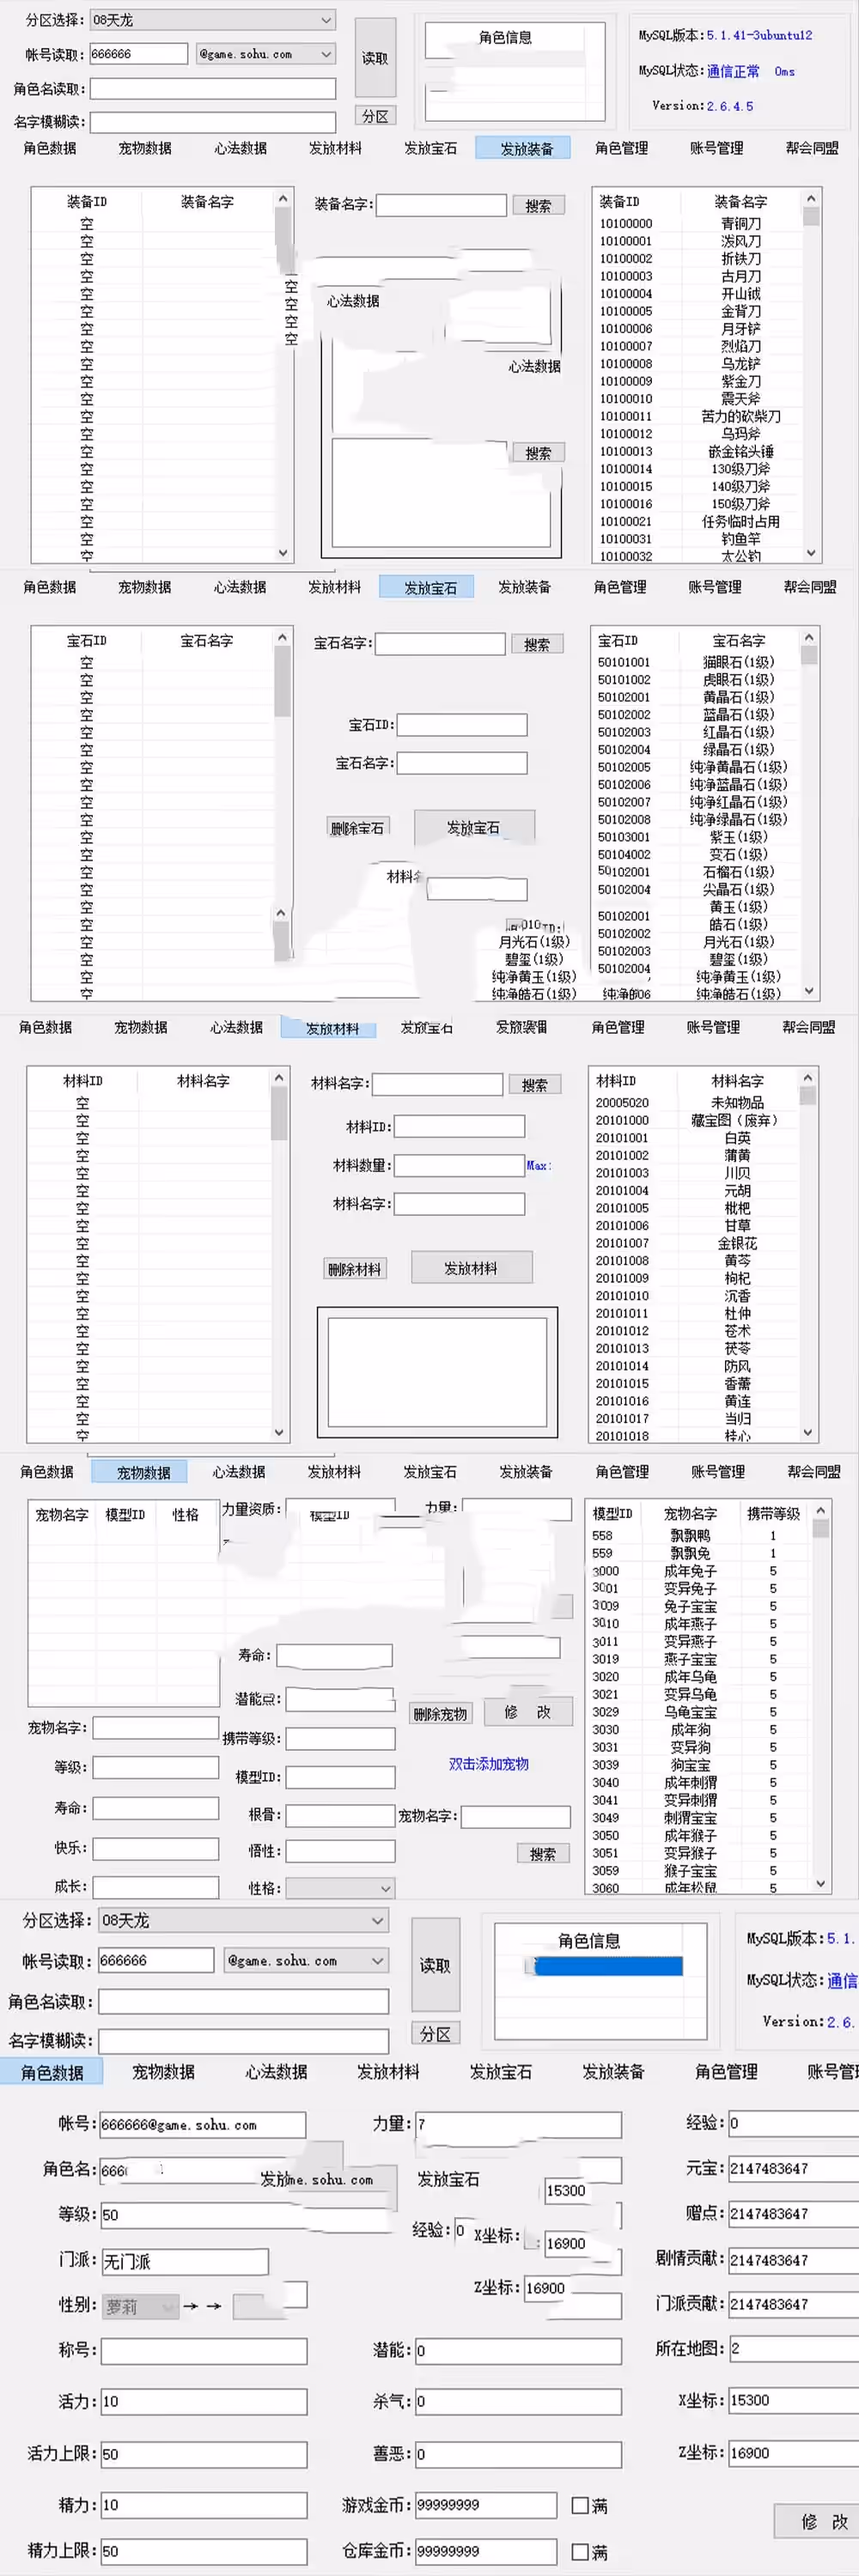Open the 性别 dropdown showing 萝莉
Viewport: 859px width, 2576px height.
[141, 2307]
